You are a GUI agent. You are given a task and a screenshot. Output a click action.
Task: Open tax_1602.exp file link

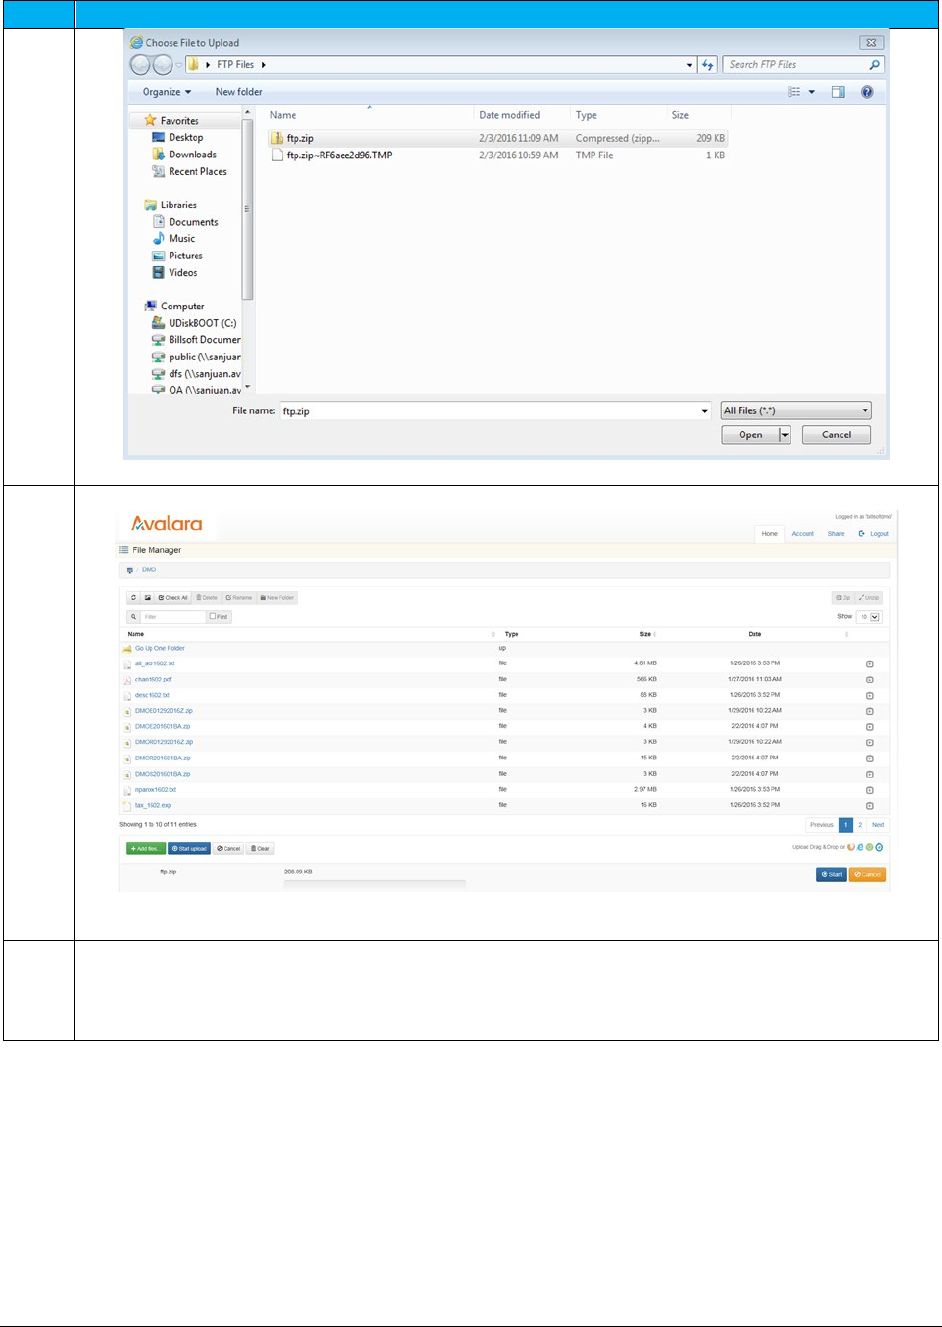pyautogui.click(x=153, y=805)
